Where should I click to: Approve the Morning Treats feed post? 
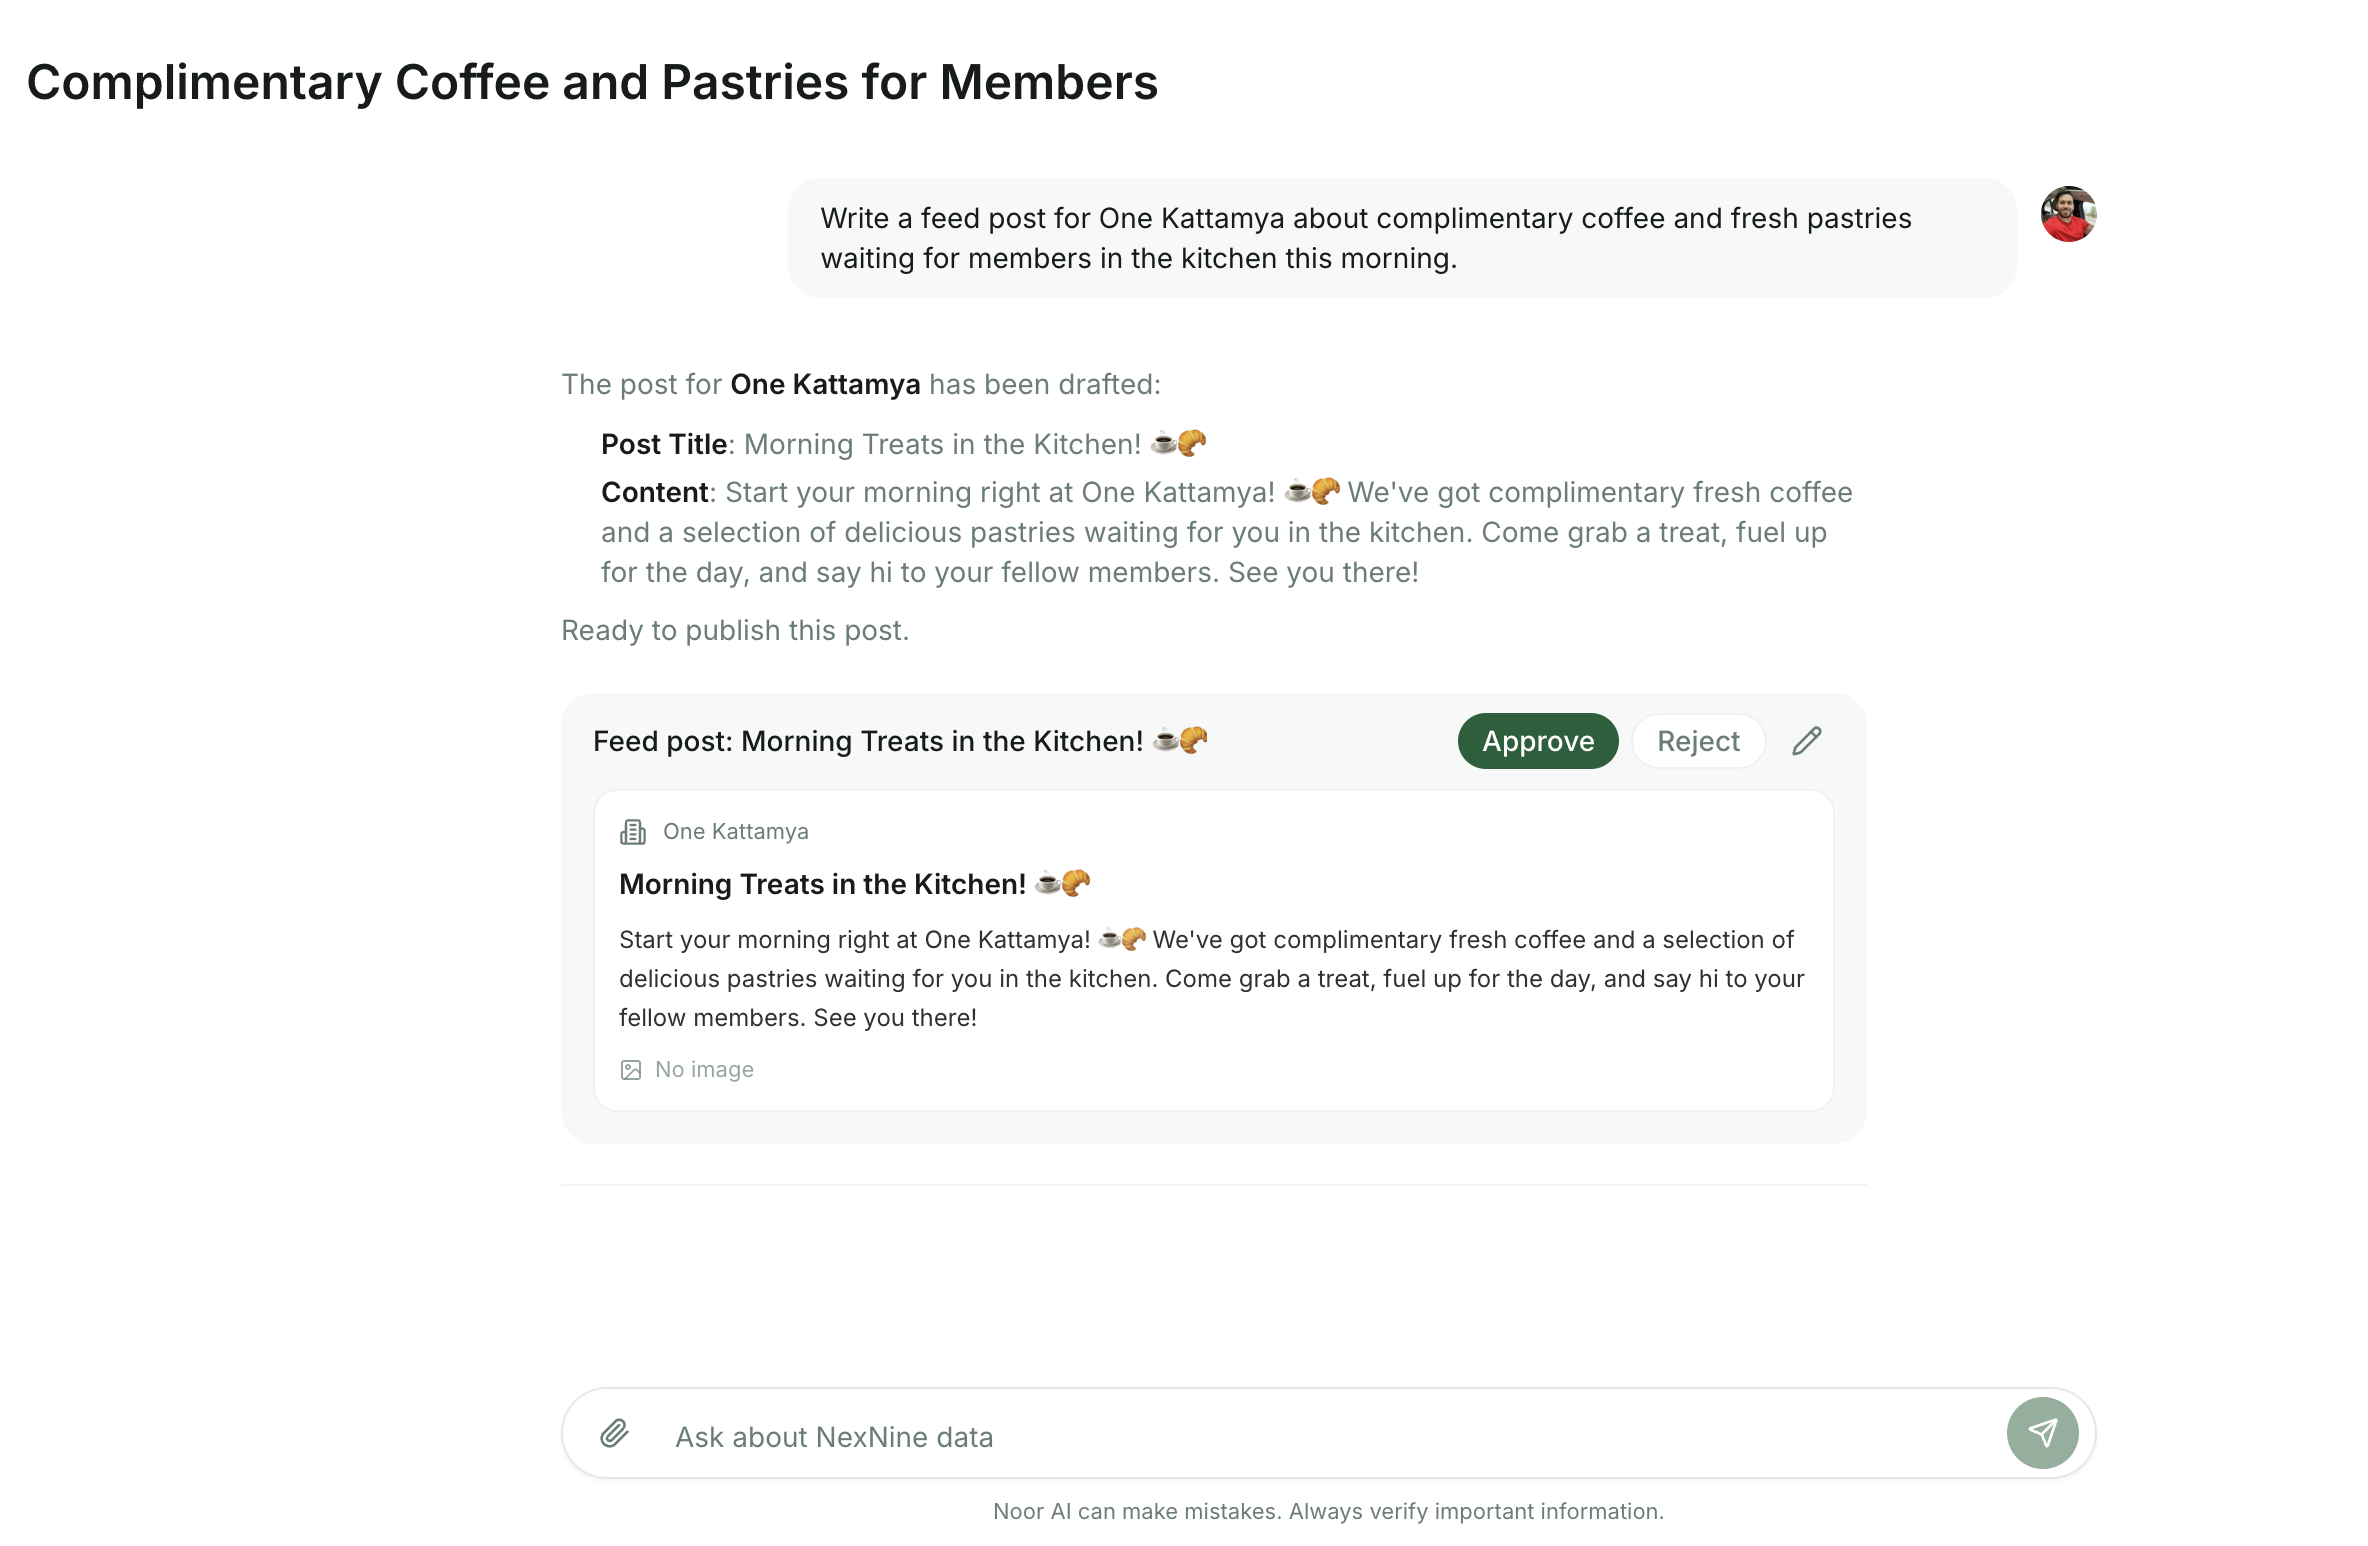coord(1537,741)
